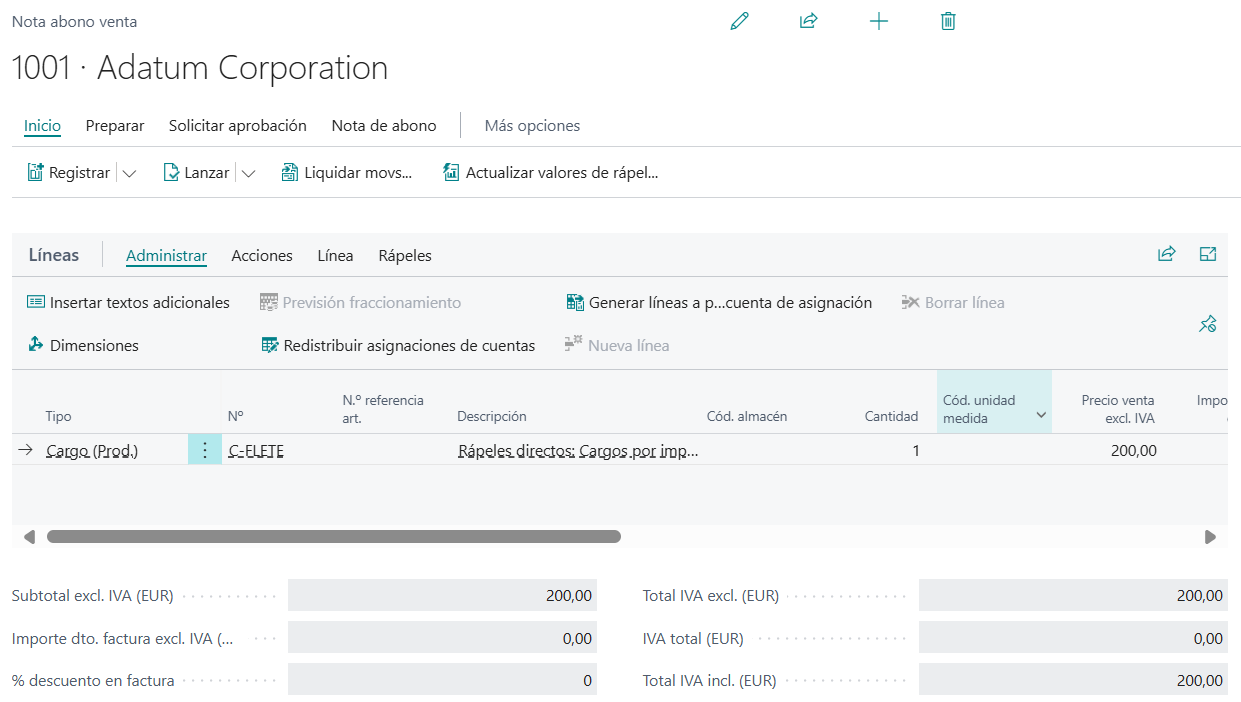Image resolution: width=1241 pixels, height=702 pixels.
Task: Open the Inicio tab
Action: tap(43, 126)
